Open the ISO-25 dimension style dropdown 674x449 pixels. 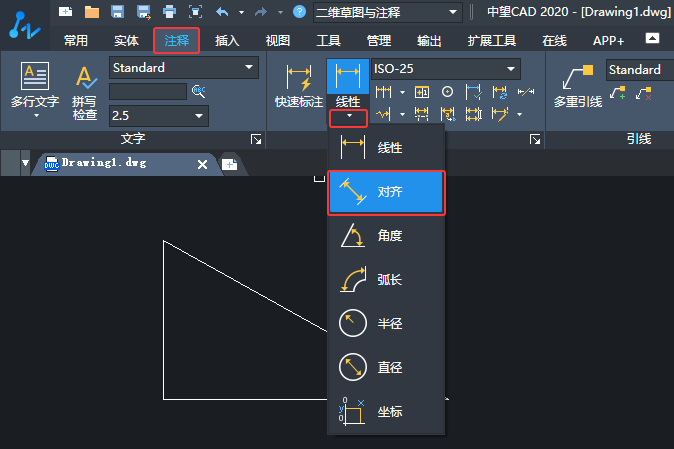click(446, 69)
